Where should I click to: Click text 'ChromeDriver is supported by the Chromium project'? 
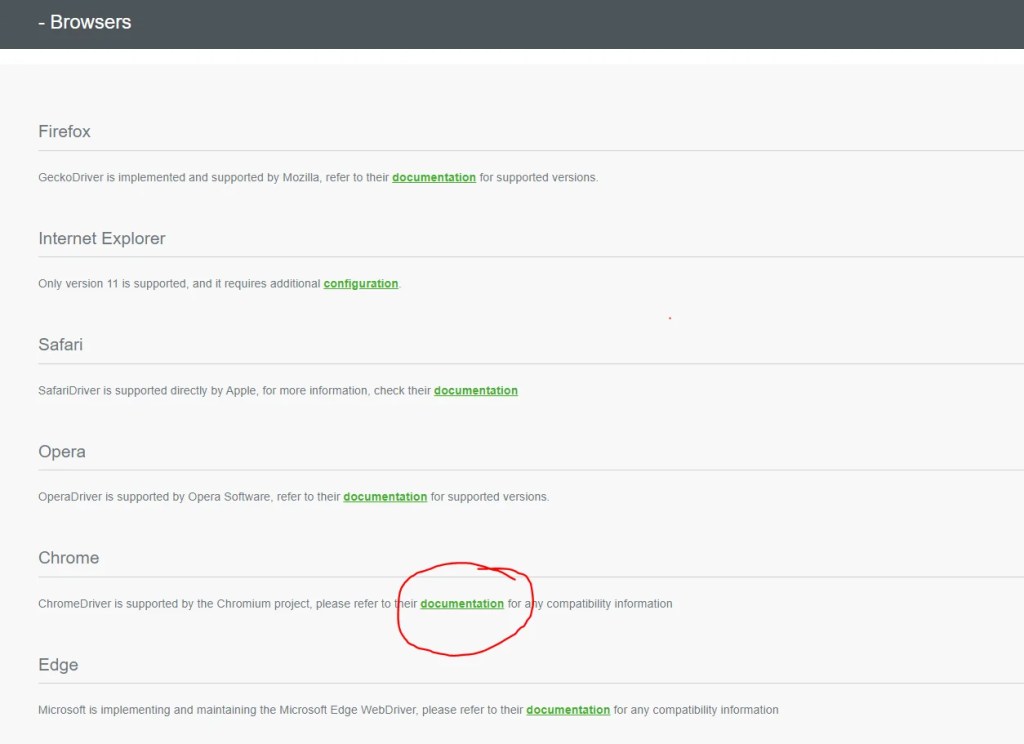pyautogui.click(x=174, y=604)
